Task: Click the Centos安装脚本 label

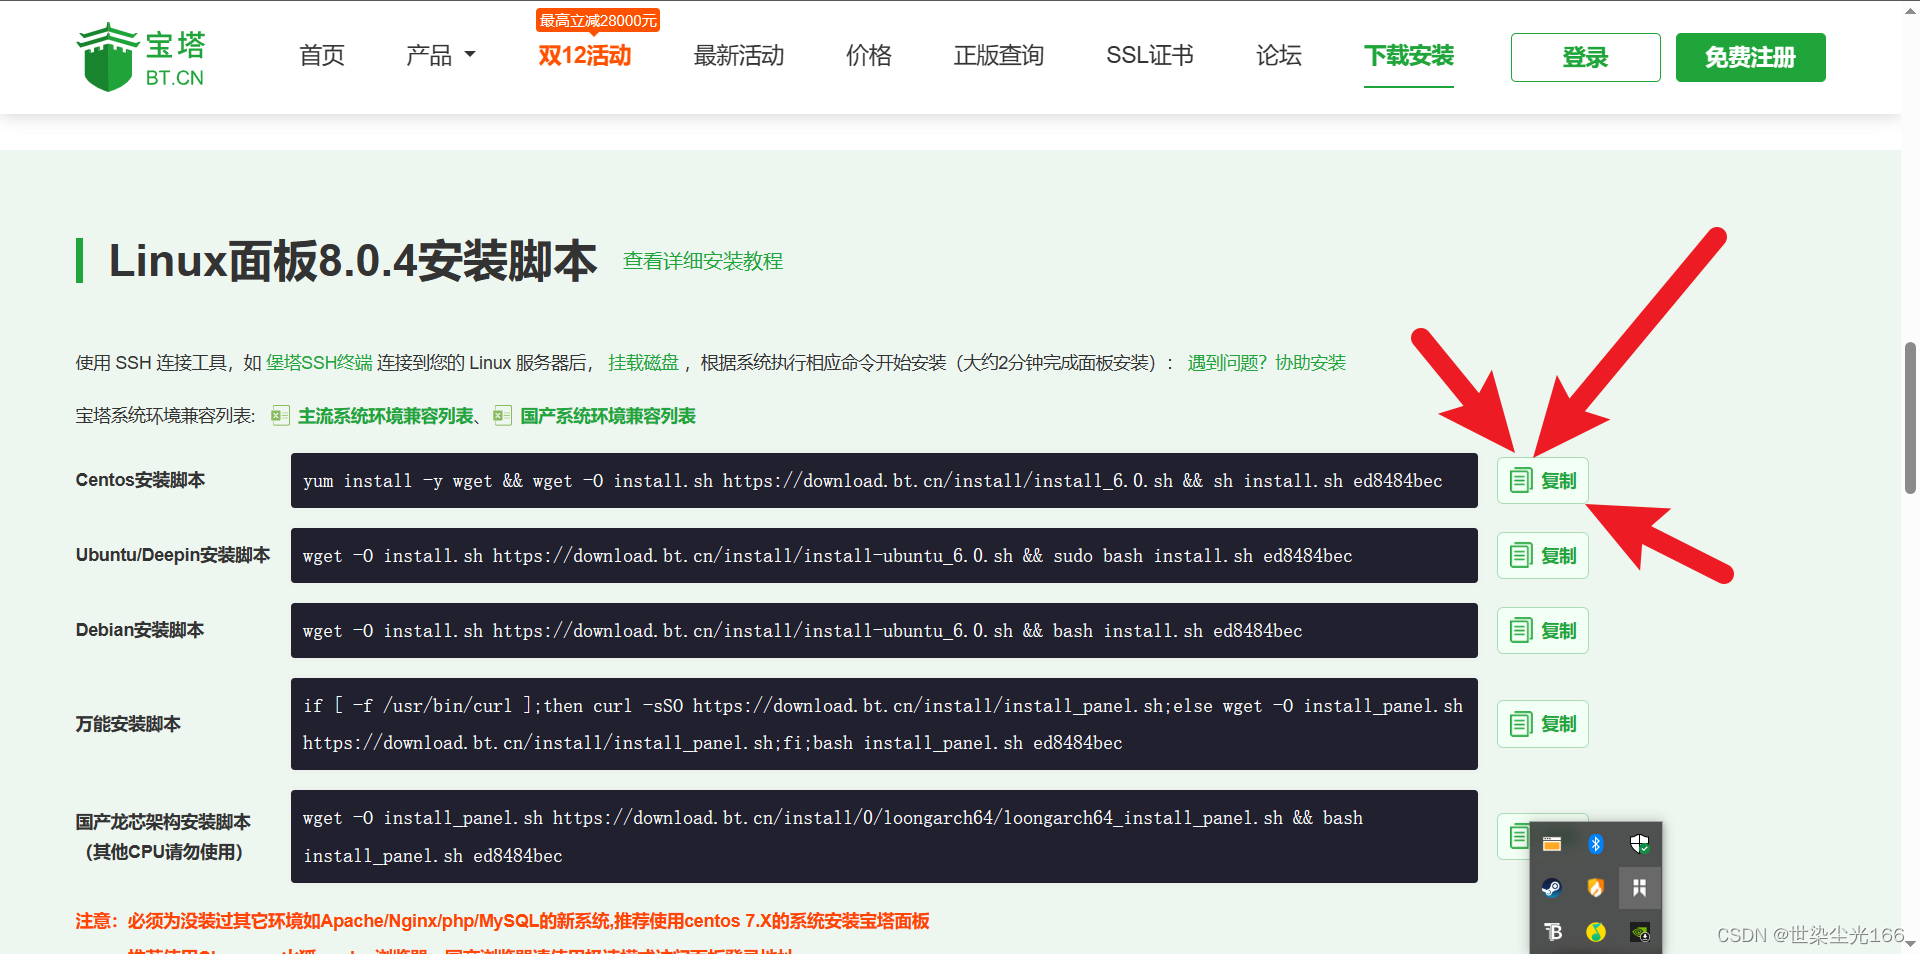Action: pos(140,480)
